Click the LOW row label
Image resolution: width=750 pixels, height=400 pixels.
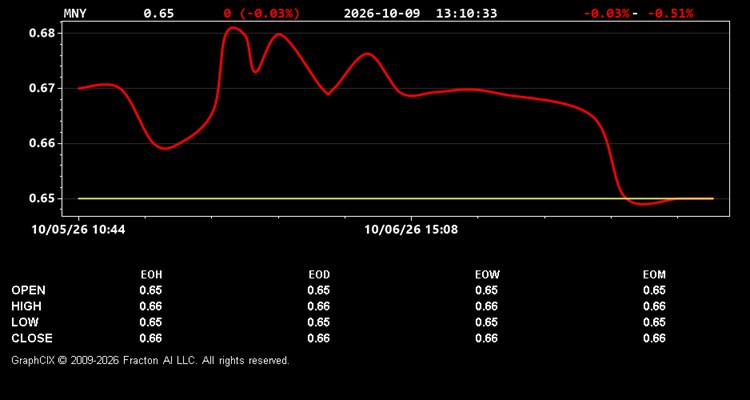pyautogui.click(x=25, y=322)
